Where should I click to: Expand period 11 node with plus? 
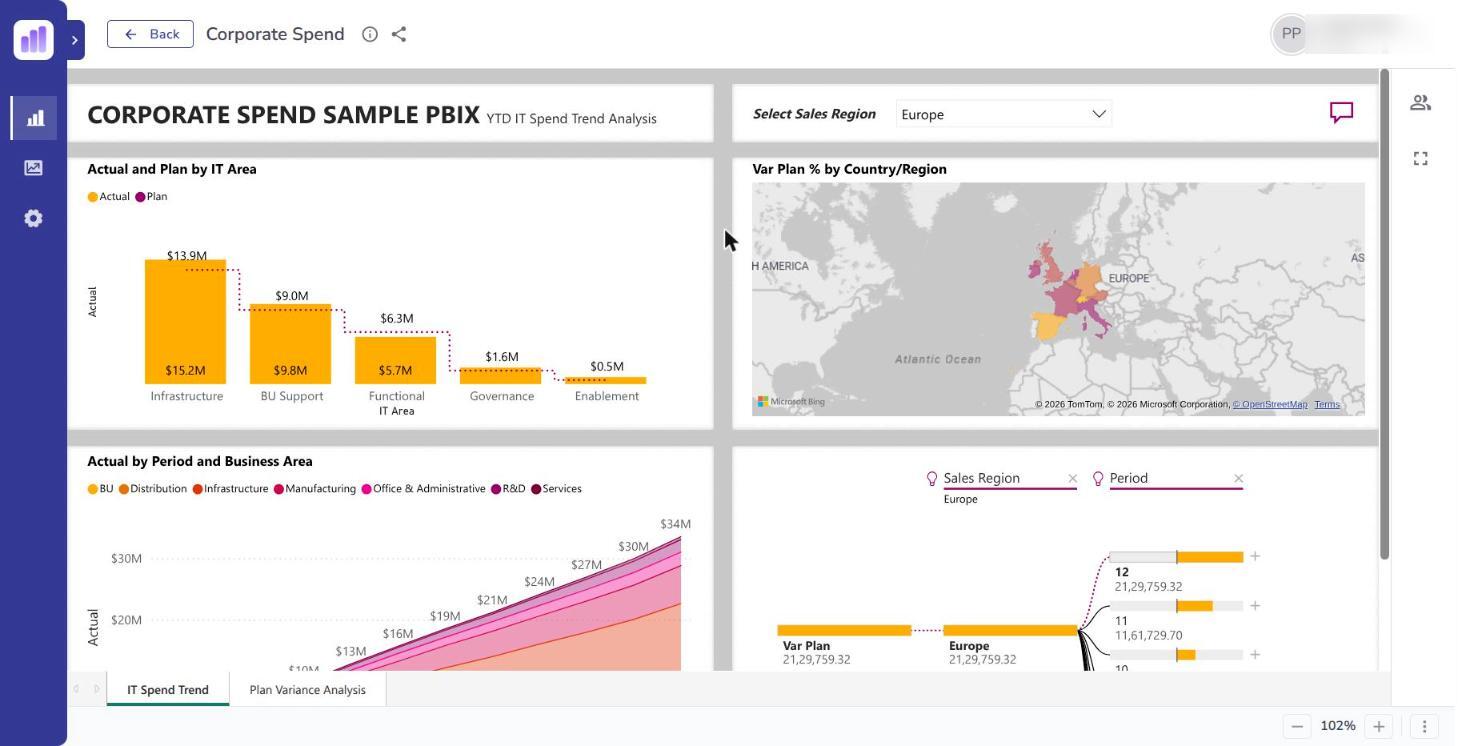[x=1255, y=605]
